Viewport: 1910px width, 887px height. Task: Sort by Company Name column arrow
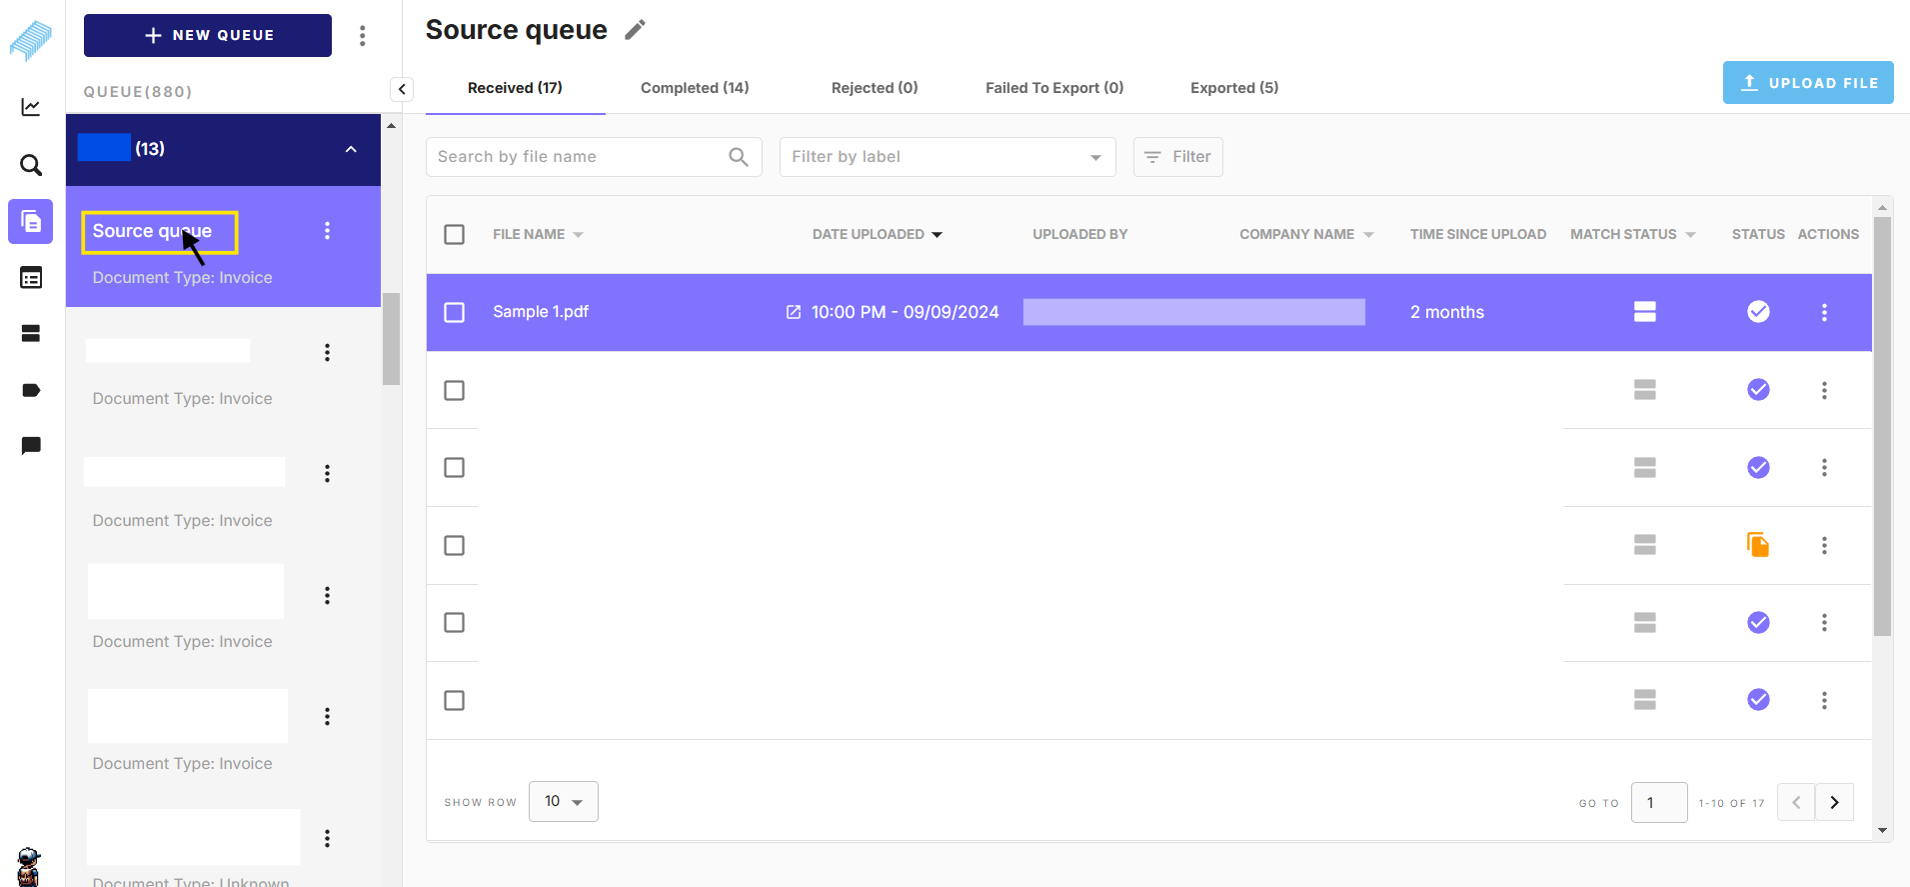[x=1368, y=235]
